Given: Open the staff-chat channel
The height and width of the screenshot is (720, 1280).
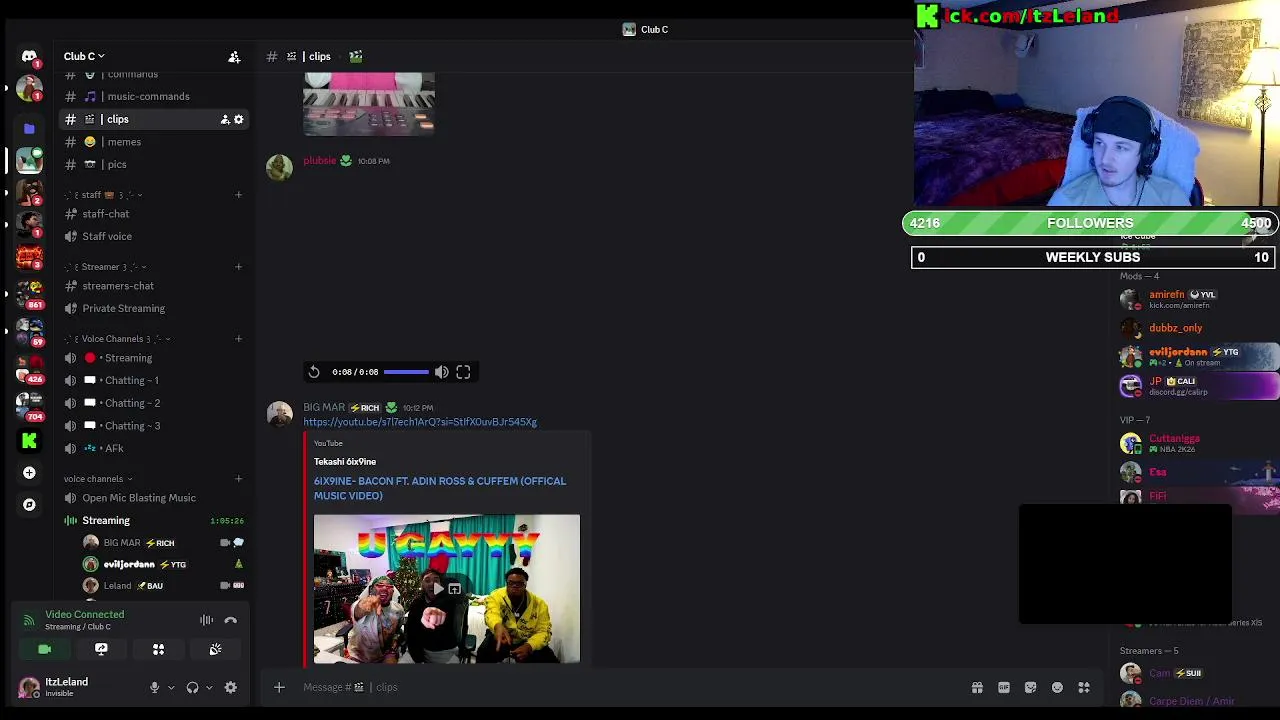Looking at the screenshot, I should click(153, 214).
